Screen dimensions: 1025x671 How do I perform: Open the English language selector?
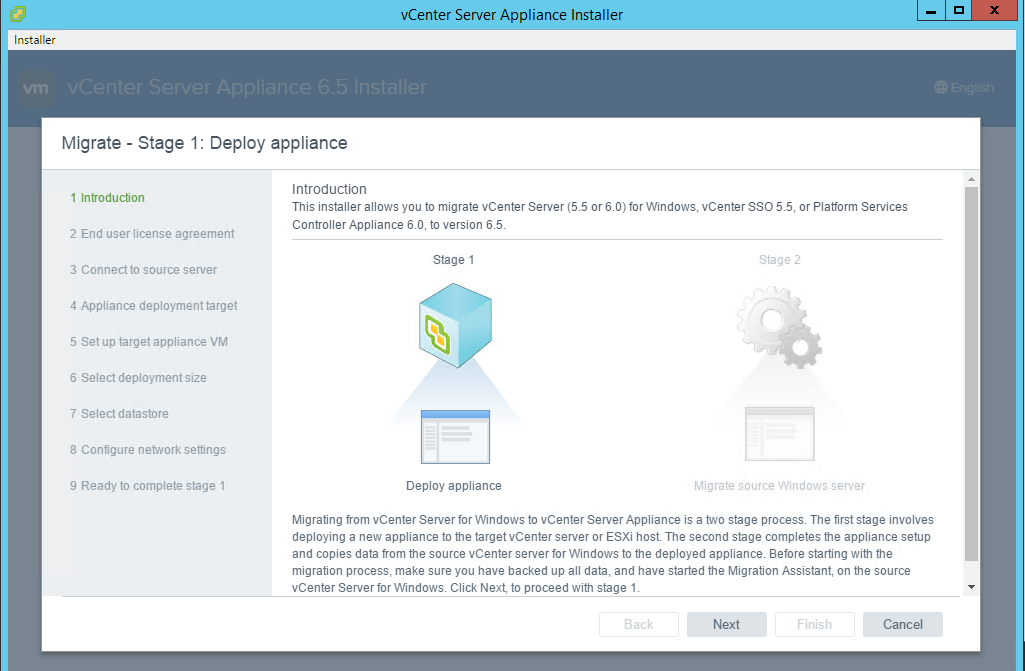pos(964,87)
